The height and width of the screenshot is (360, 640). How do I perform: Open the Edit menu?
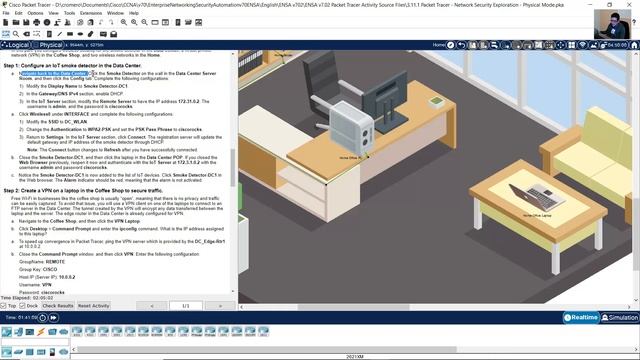[x=18, y=13]
